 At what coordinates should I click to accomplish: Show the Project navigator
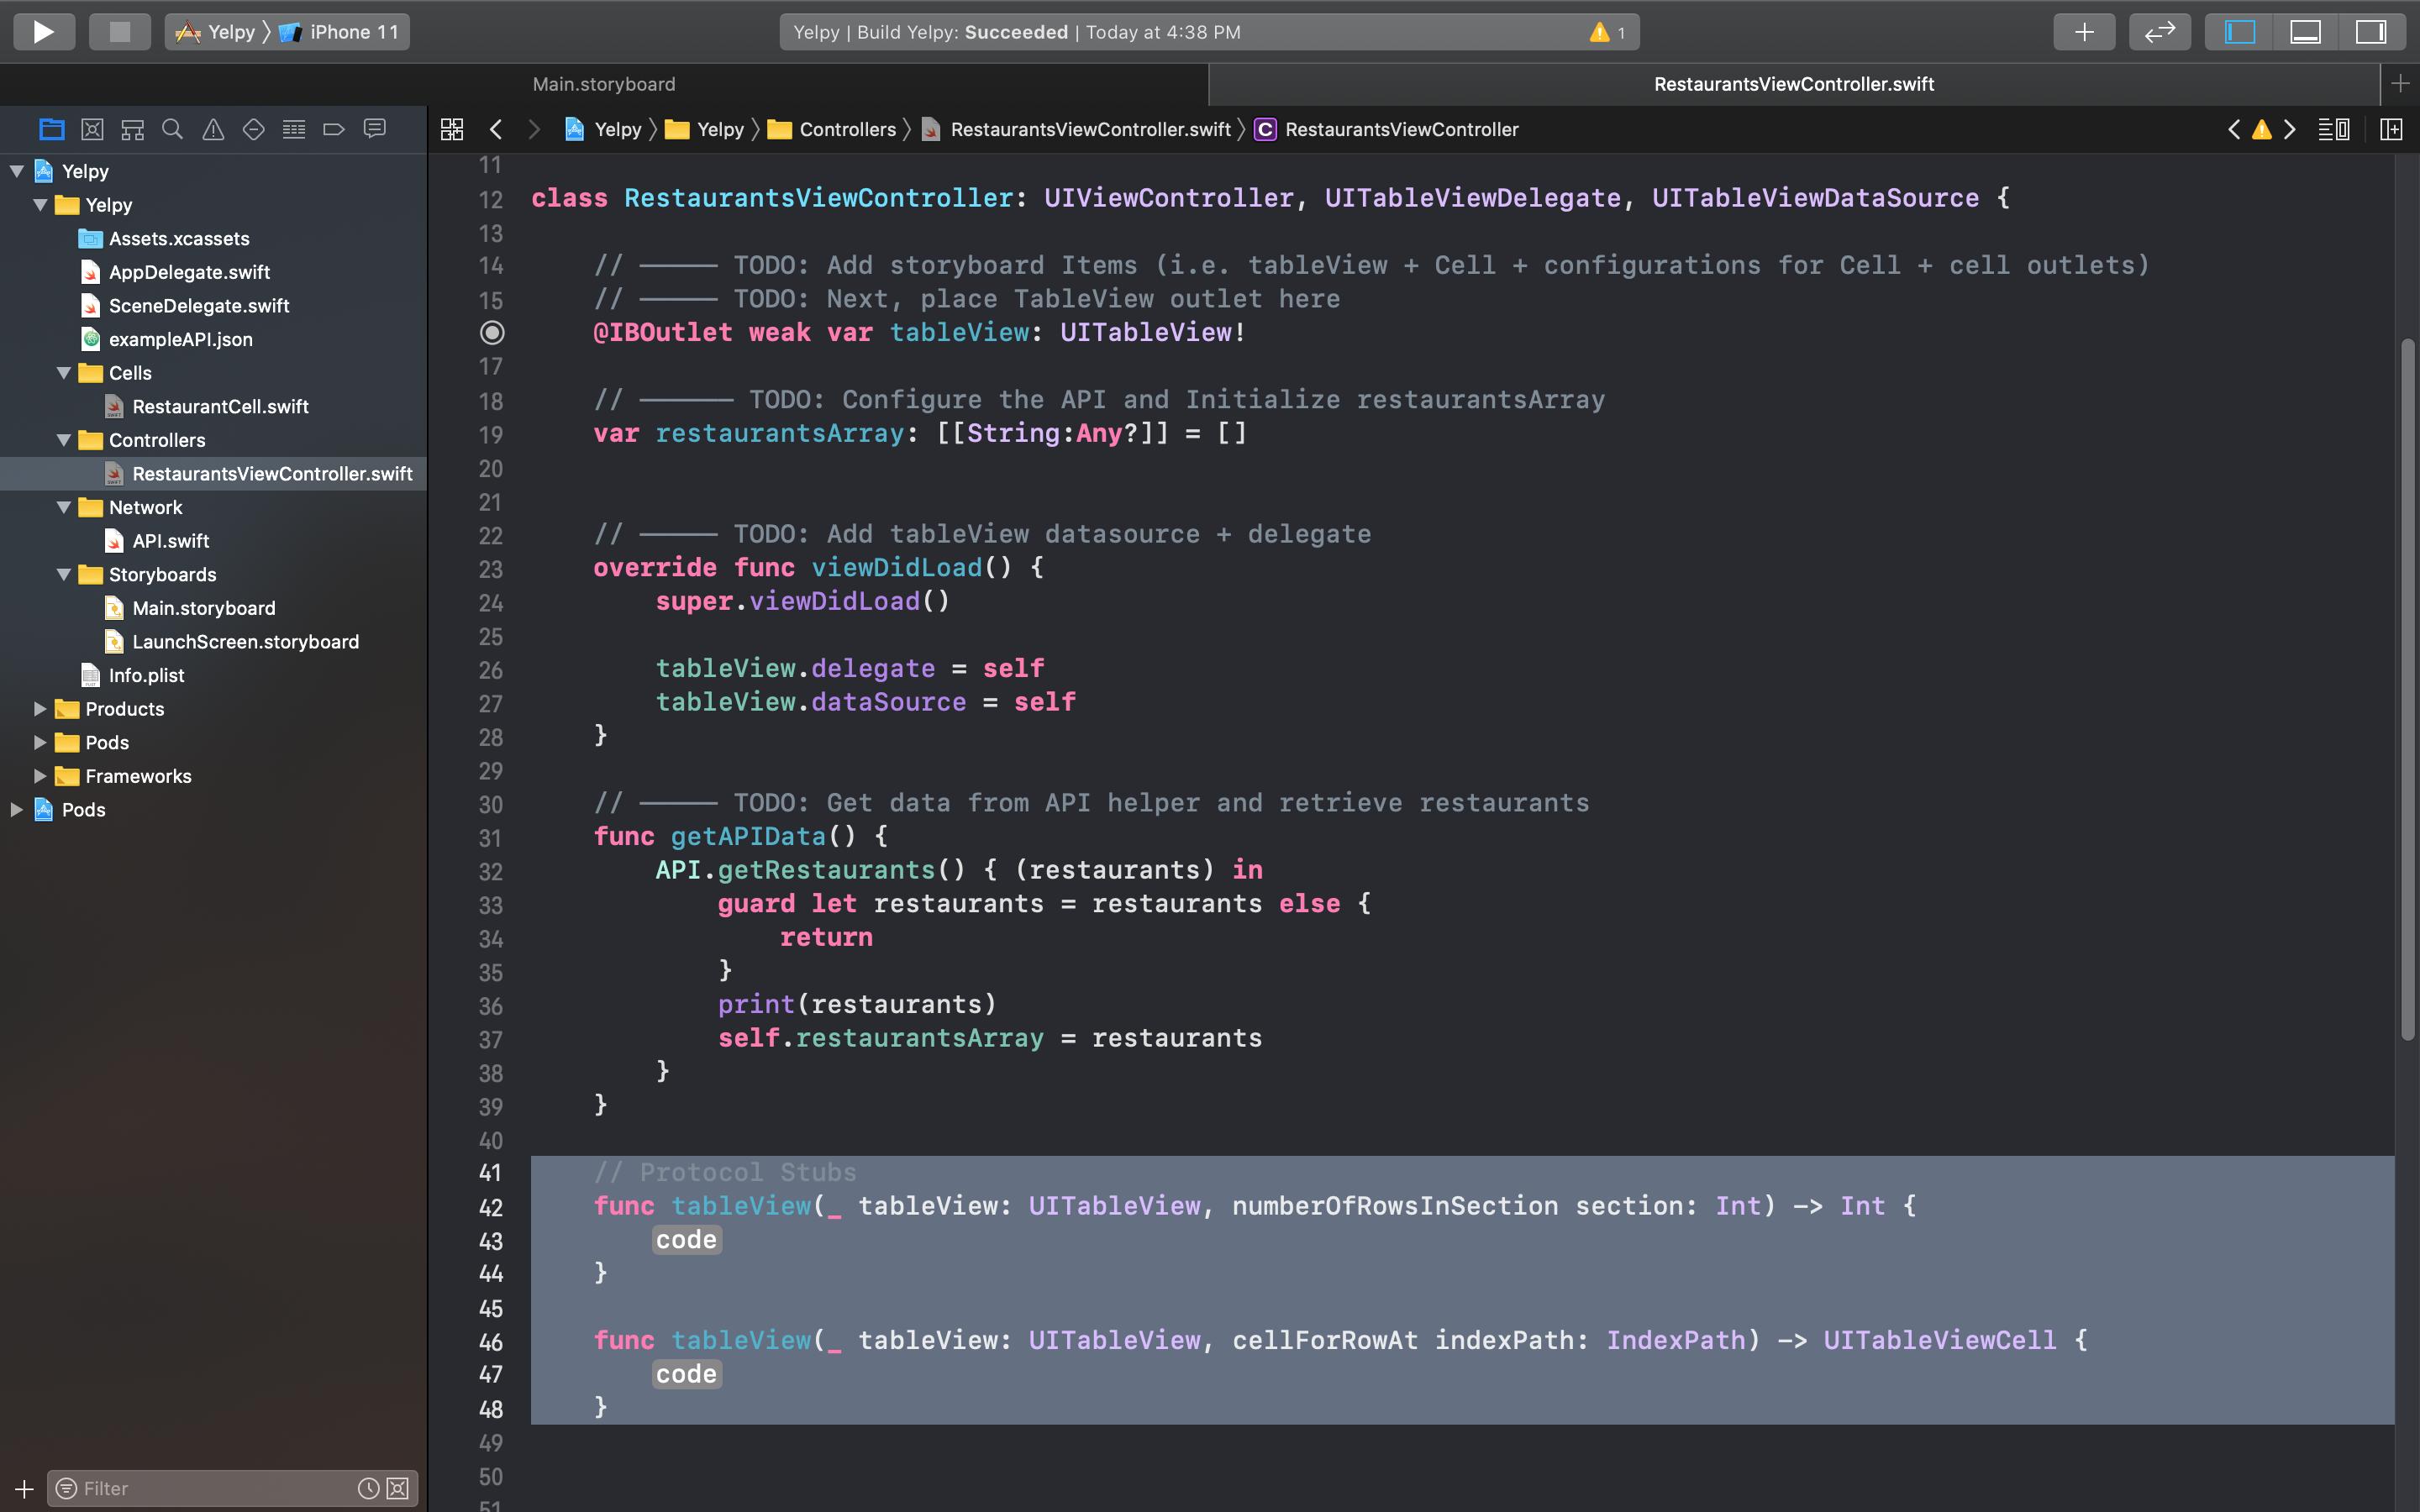pos(51,129)
